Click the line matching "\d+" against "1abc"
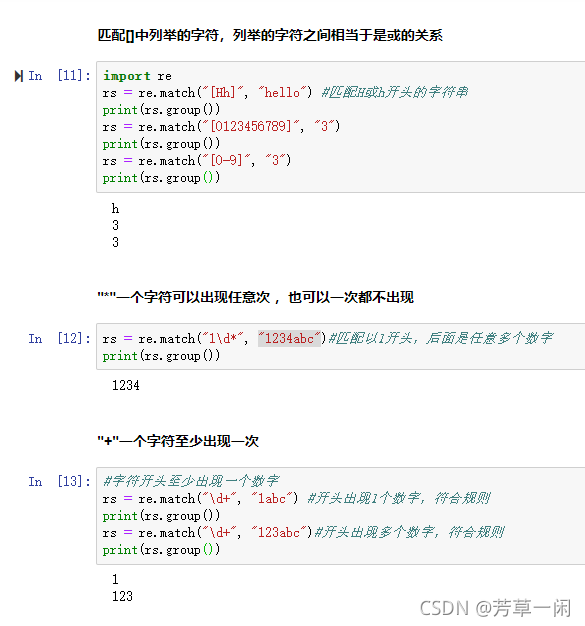The image size is (585, 626). (x=296, y=498)
